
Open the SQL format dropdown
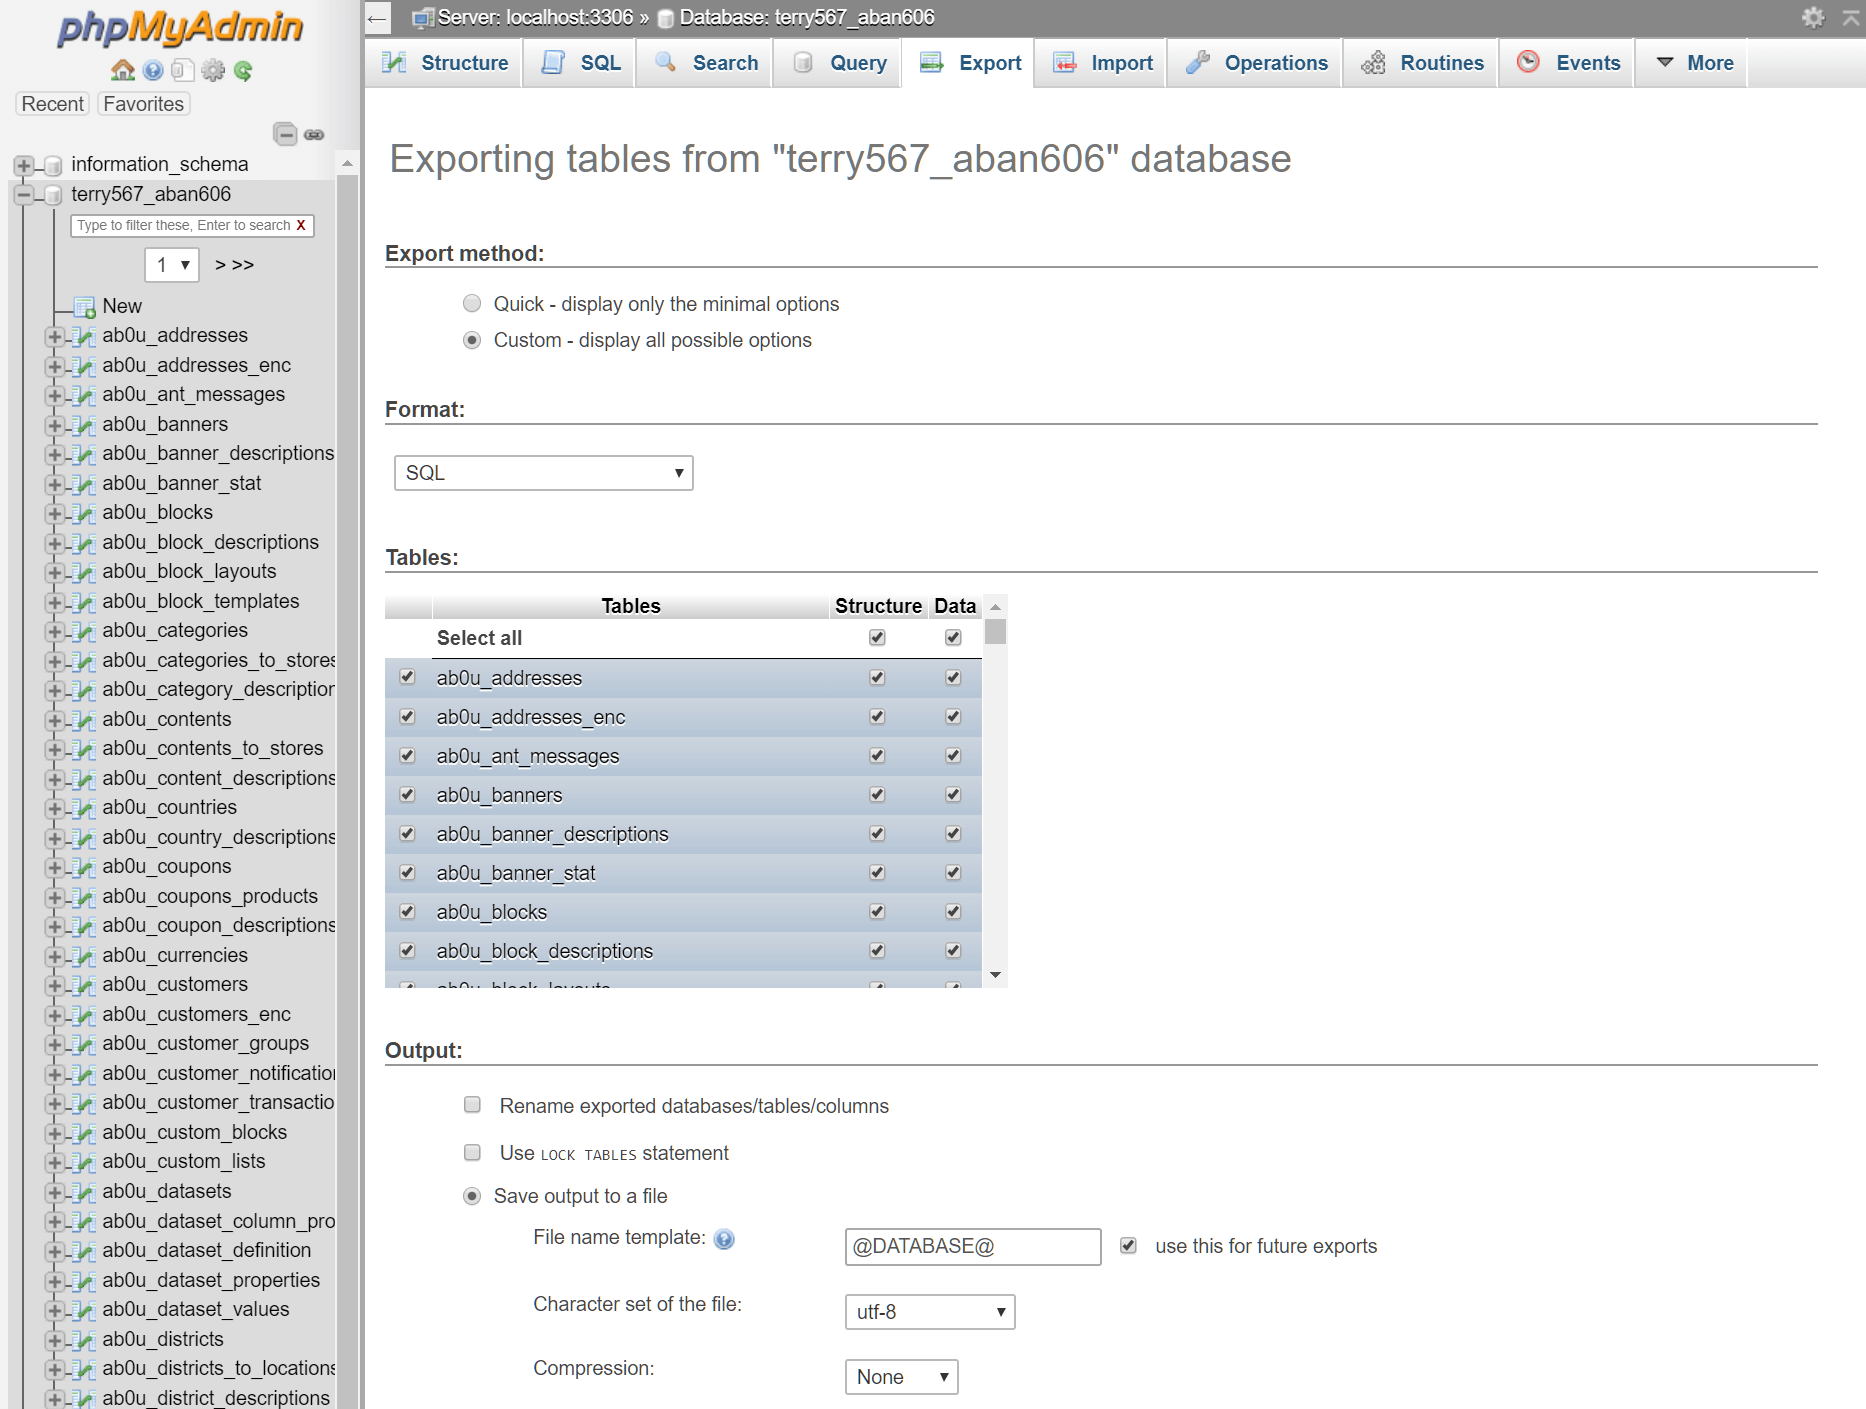[x=543, y=473]
